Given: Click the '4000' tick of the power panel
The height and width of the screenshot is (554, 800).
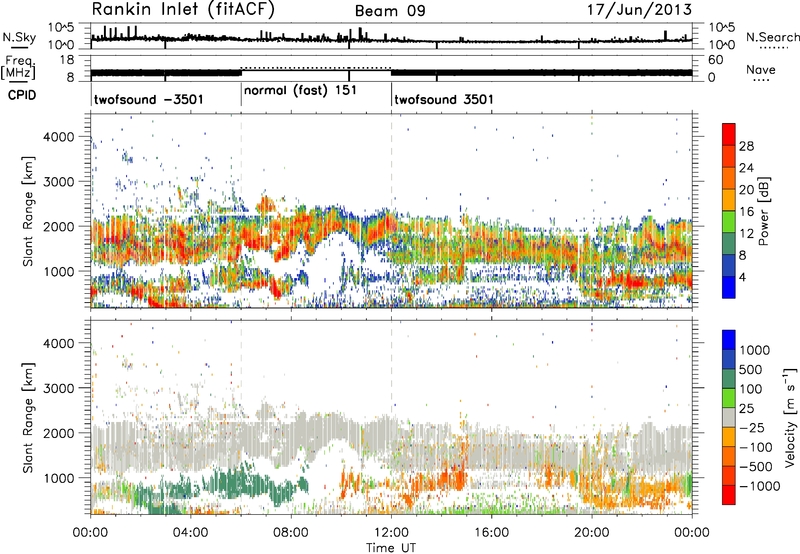Looking at the screenshot, I should [x=59, y=137].
